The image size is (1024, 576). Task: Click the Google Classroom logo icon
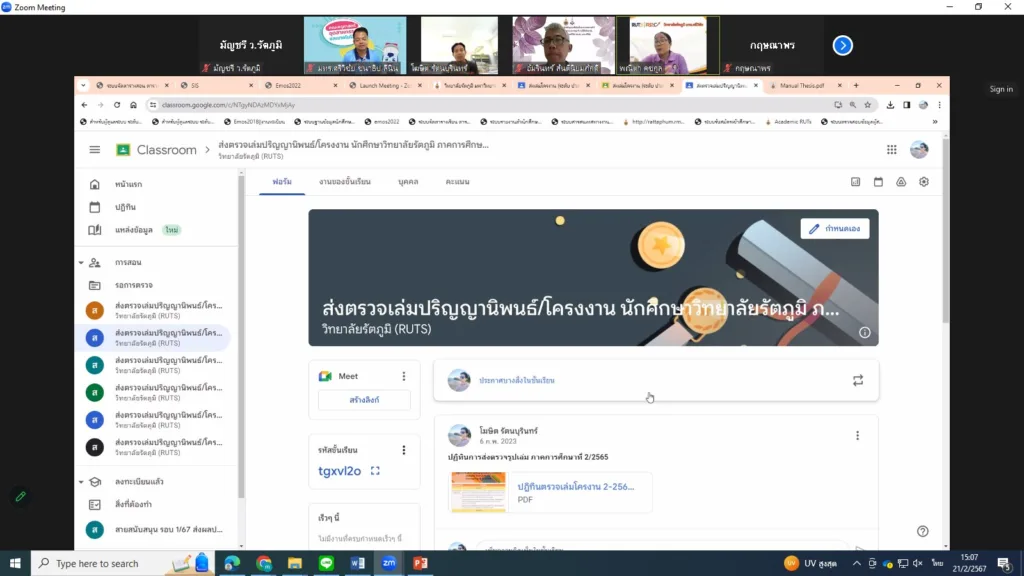(123, 150)
